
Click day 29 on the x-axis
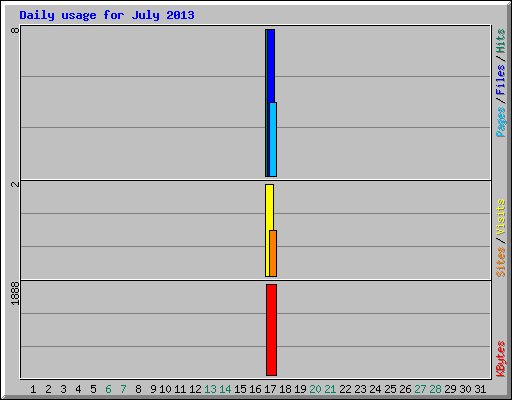pyautogui.click(x=450, y=389)
